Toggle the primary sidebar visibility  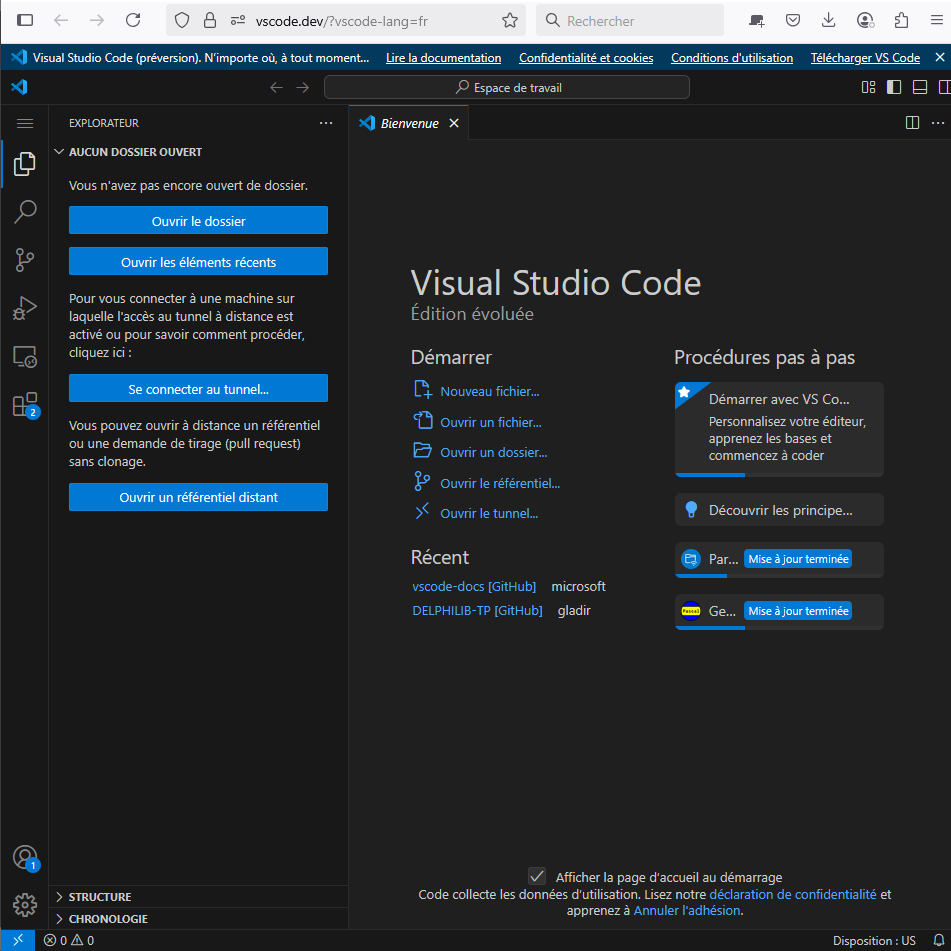point(893,87)
